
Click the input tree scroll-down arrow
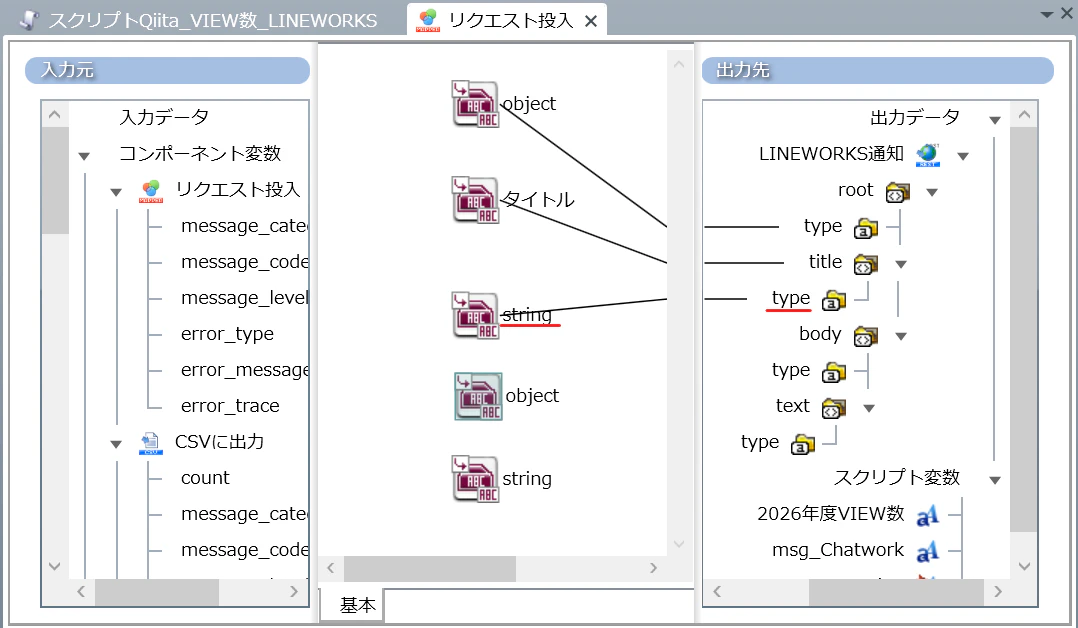[x=55, y=566]
